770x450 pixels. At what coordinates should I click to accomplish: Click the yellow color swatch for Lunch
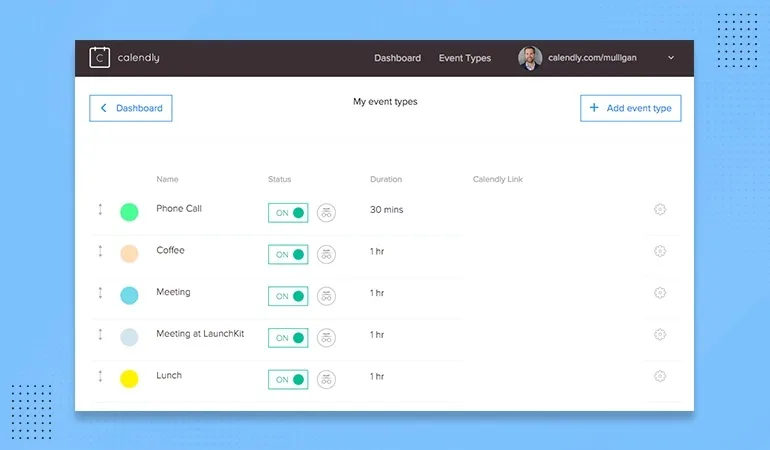pos(129,379)
